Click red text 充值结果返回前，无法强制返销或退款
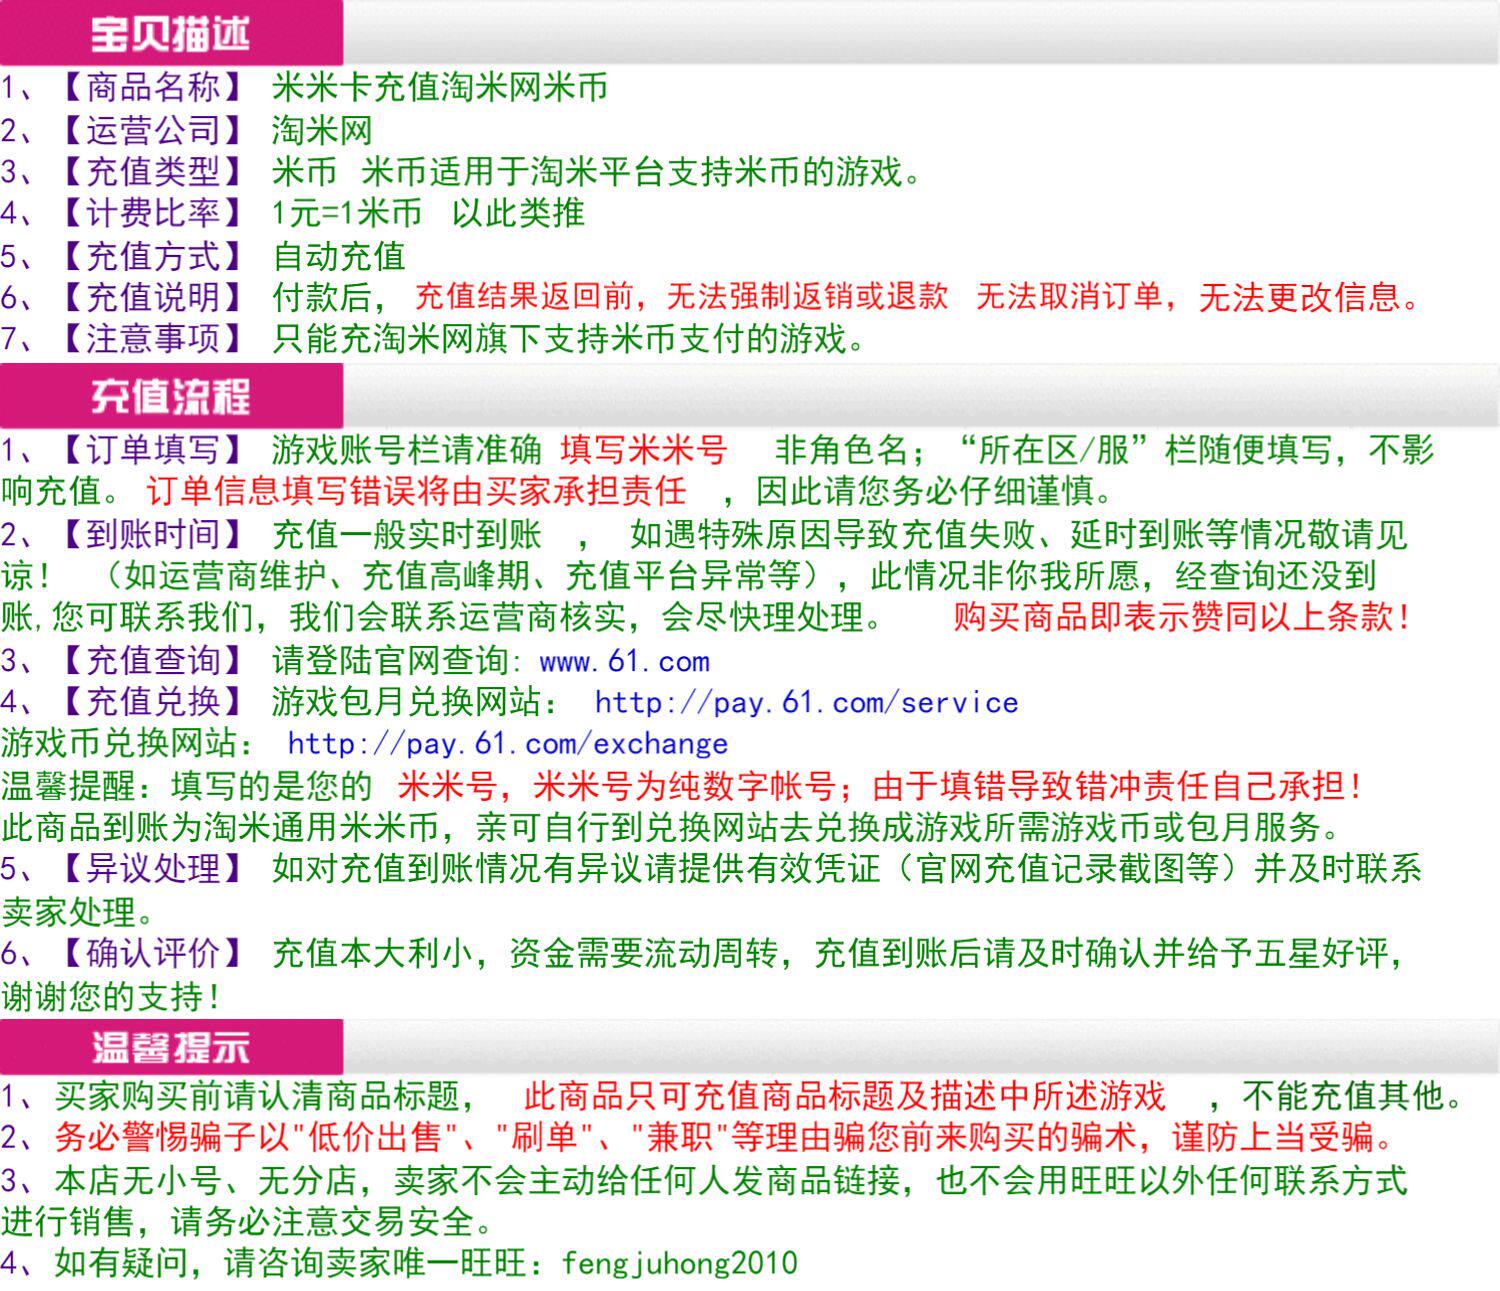Screen dimensions: 1500x1291 tap(681, 297)
